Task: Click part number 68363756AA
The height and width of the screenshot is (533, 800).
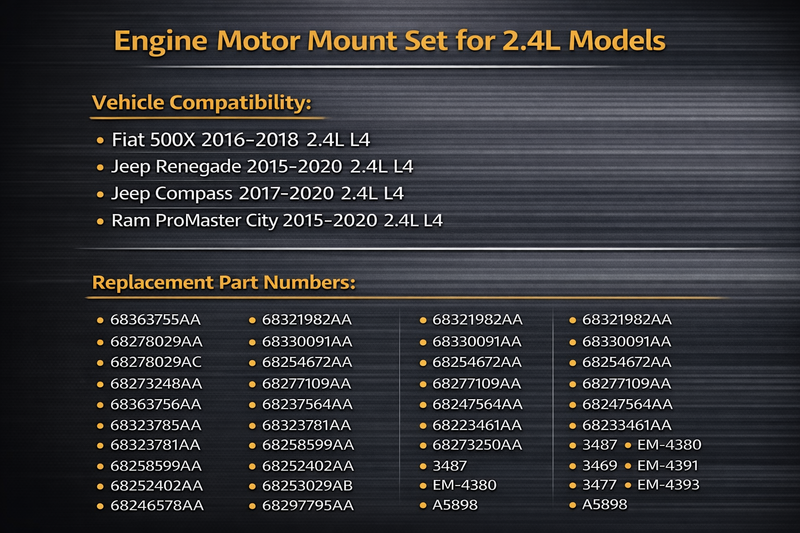Action: tap(156, 404)
